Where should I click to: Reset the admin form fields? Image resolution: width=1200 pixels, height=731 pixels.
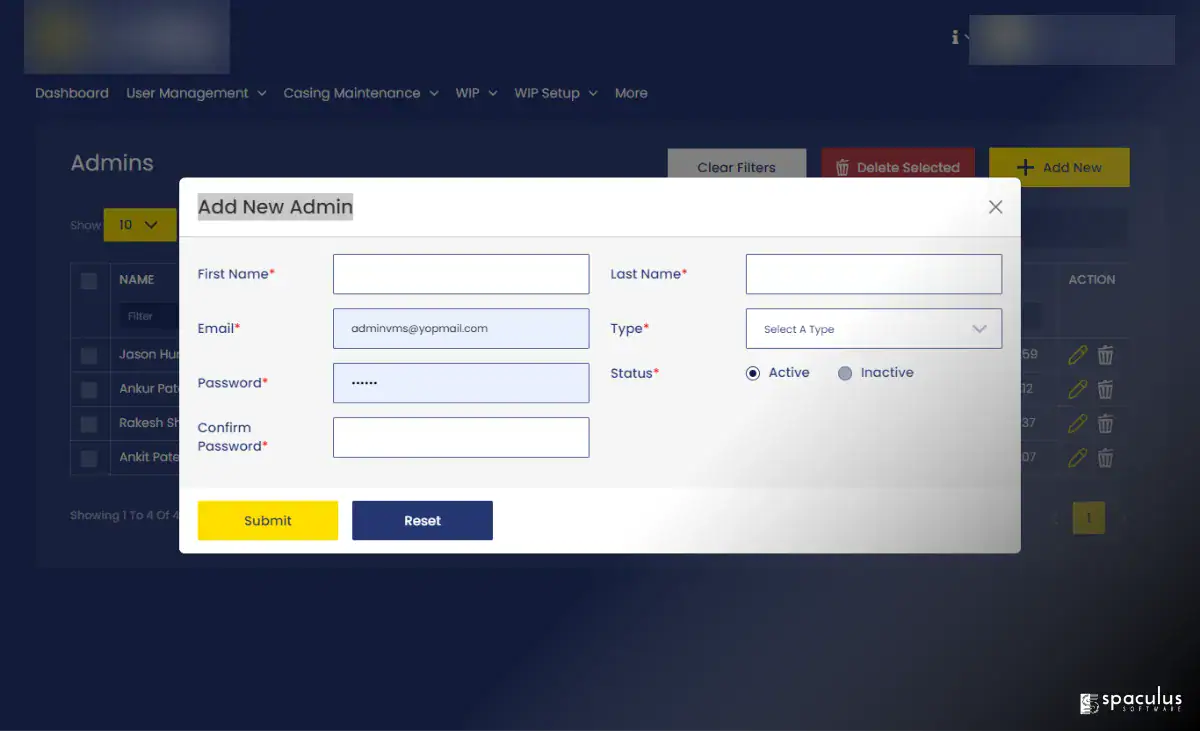pos(422,520)
